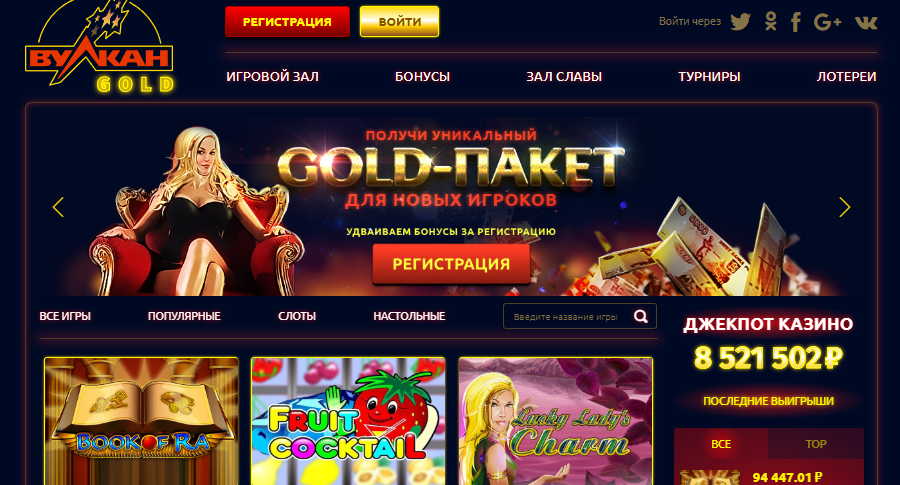Click the yellow Войти button
Viewport: 900px width, 485px height.
[399, 22]
